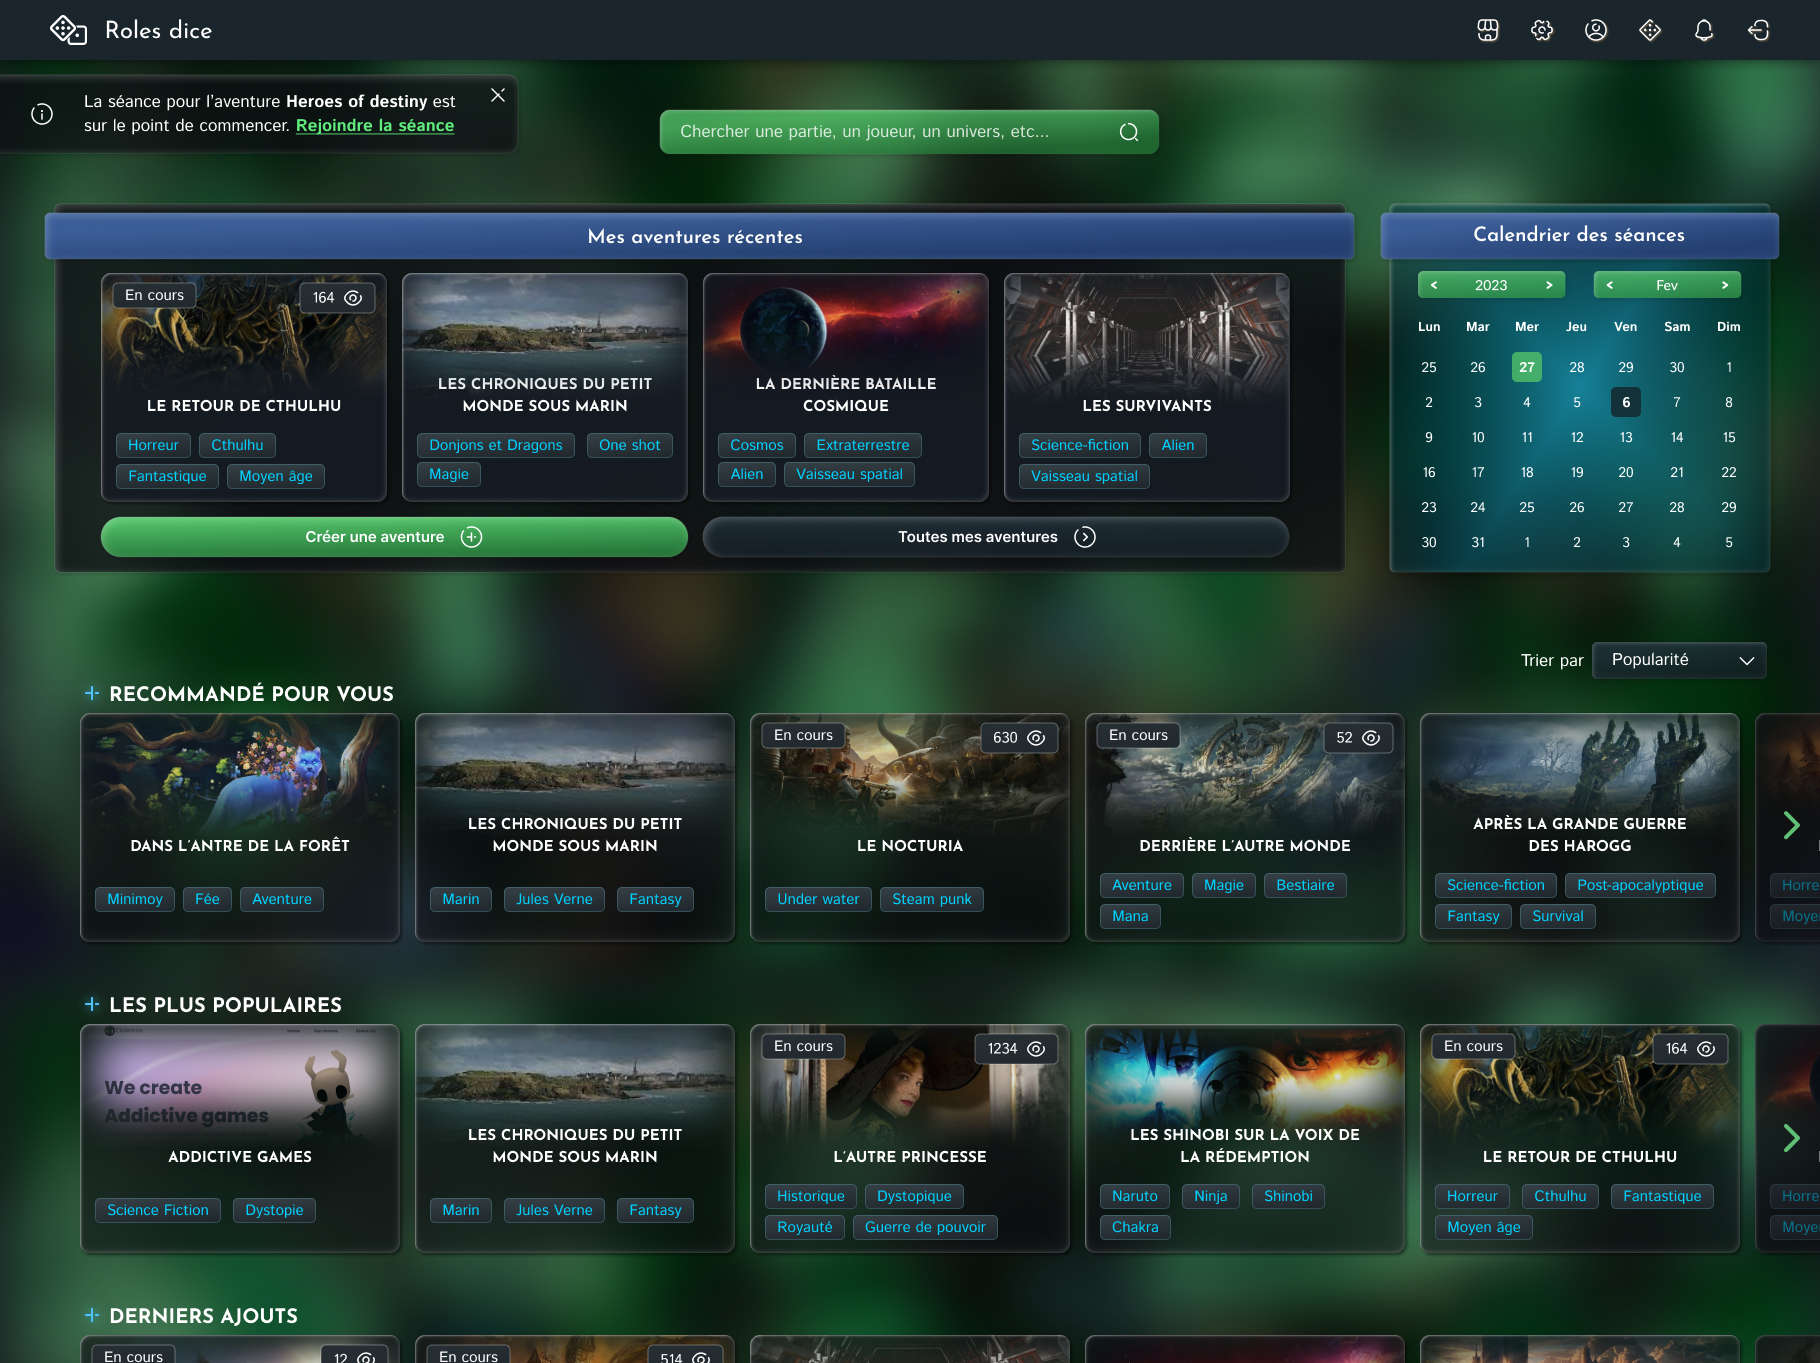The height and width of the screenshot is (1363, 1820).
Task: Go to previous month in calendar
Action: [1609, 285]
